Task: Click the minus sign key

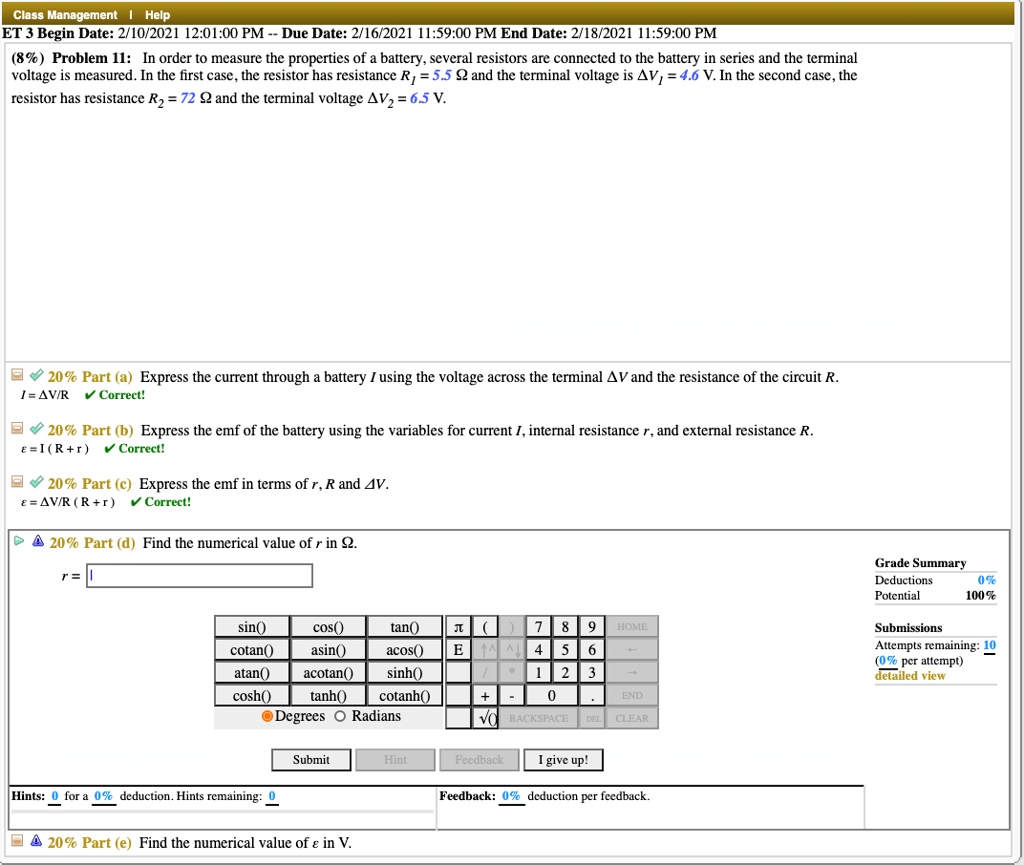Action: click(512, 696)
